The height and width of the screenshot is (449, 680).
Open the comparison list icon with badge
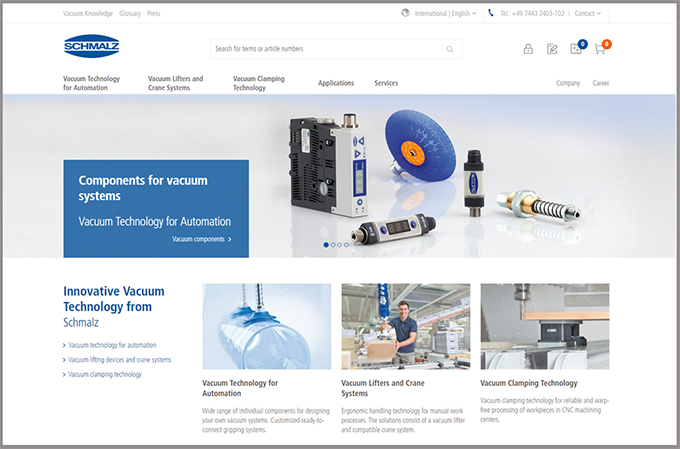[576, 48]
